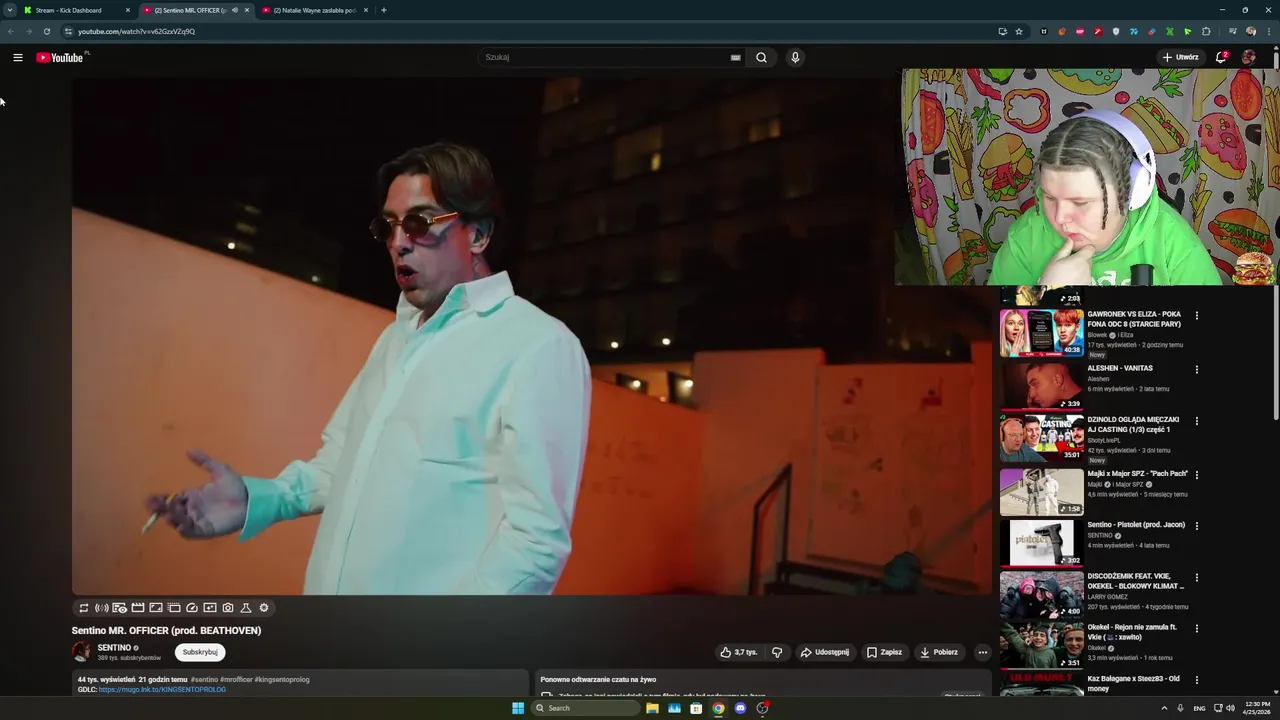The height and width of the screenshot is (720, 1280).
Task: Open Discord from taskbar
Action: point(740,708)
